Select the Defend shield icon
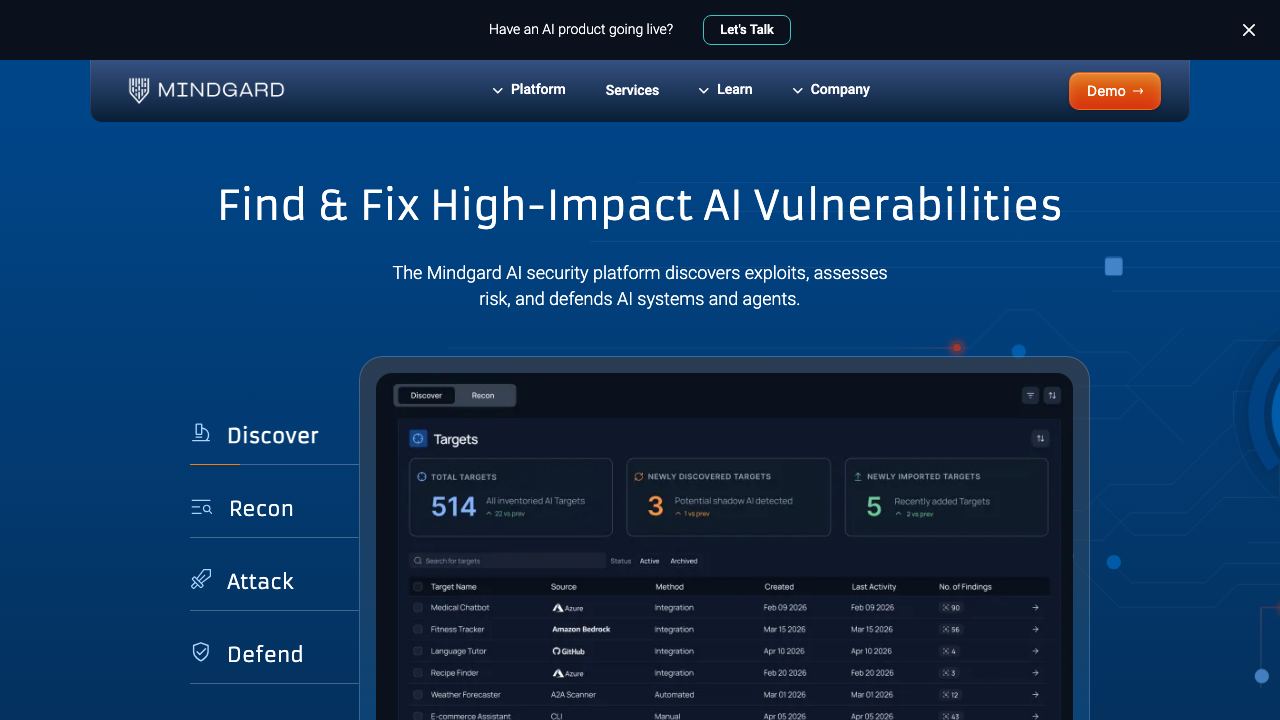The height and width of the screenshot is (720, 1280). pos(201,652)
